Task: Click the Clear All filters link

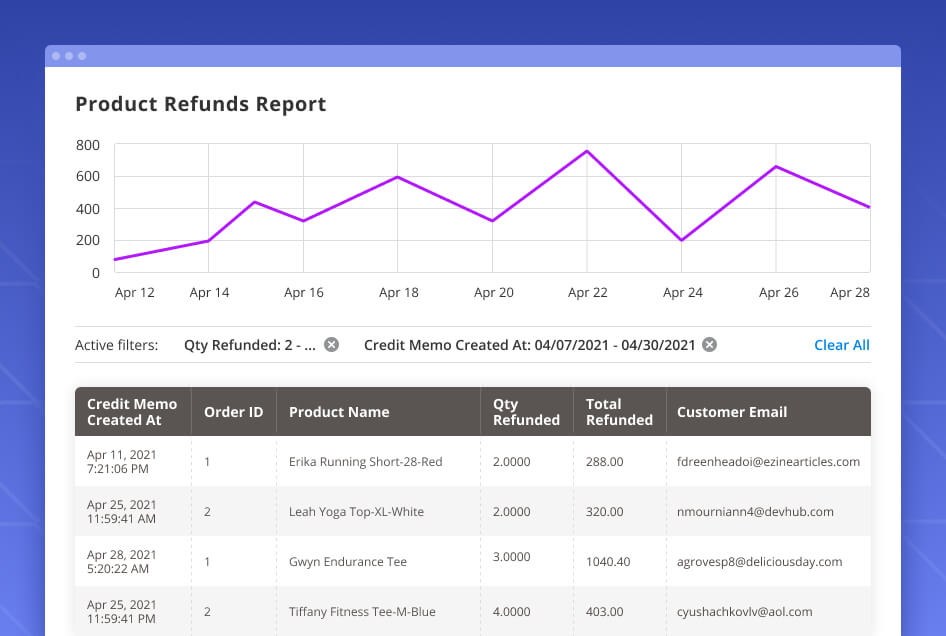Action: coord(841,345)
